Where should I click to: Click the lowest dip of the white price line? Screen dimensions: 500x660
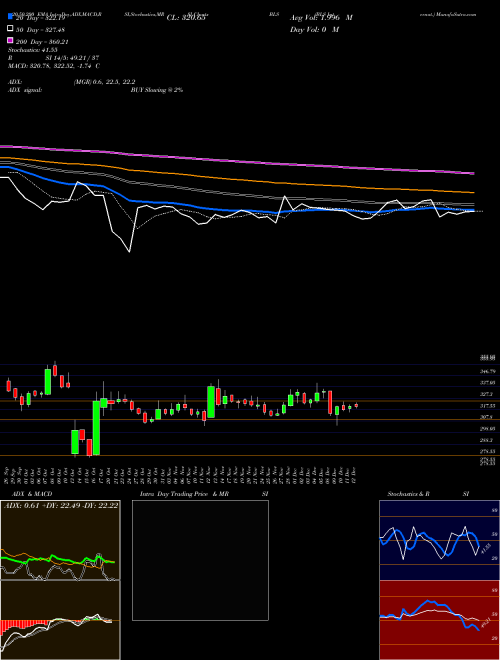[129, 251]
